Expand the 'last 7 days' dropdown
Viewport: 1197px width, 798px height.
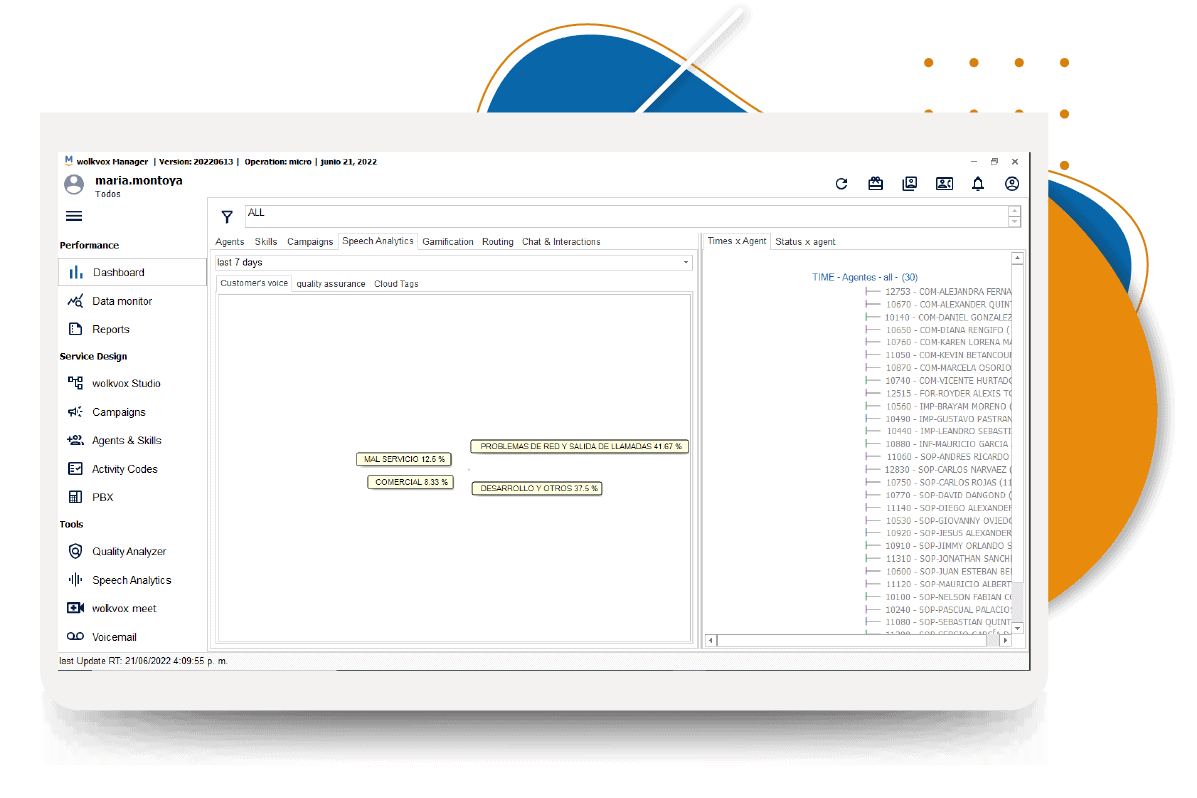click(x=686, y=263)
